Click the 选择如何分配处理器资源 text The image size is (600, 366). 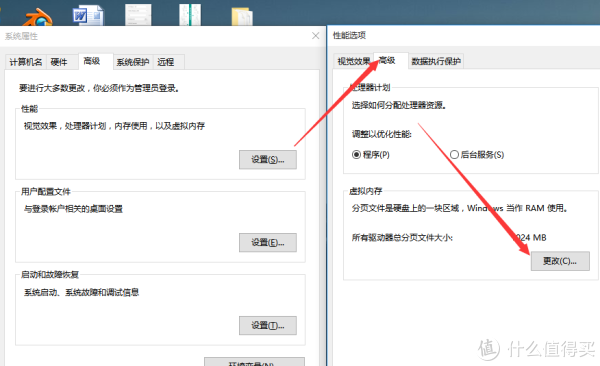pos(399,105)
